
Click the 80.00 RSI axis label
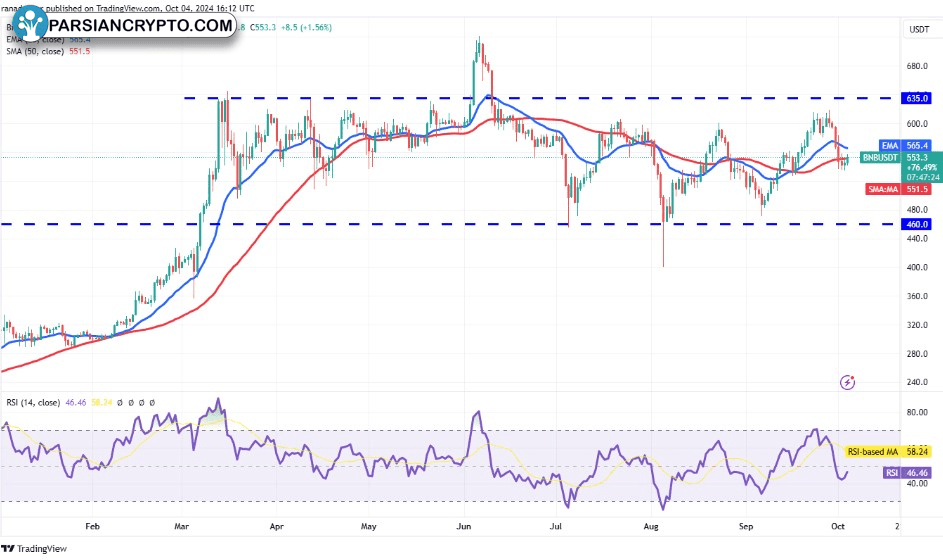point(917,413)
